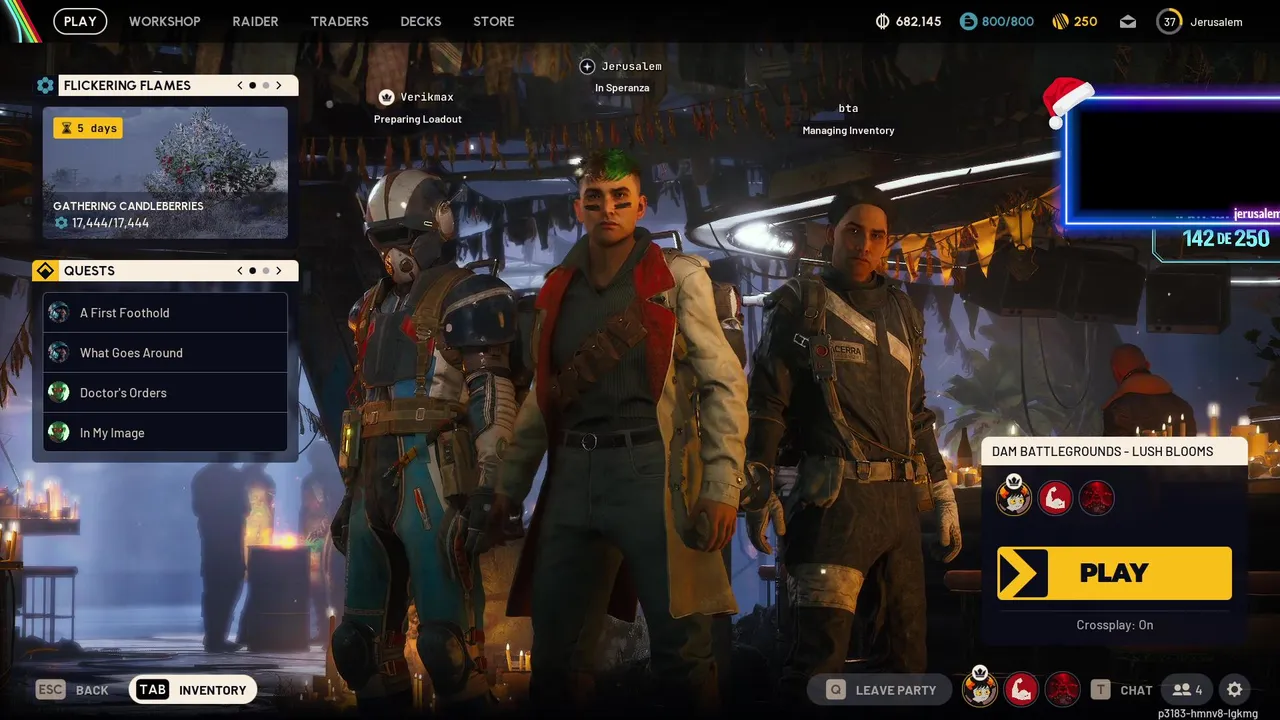Open the party members icon showing 4

pos(1188,690)
